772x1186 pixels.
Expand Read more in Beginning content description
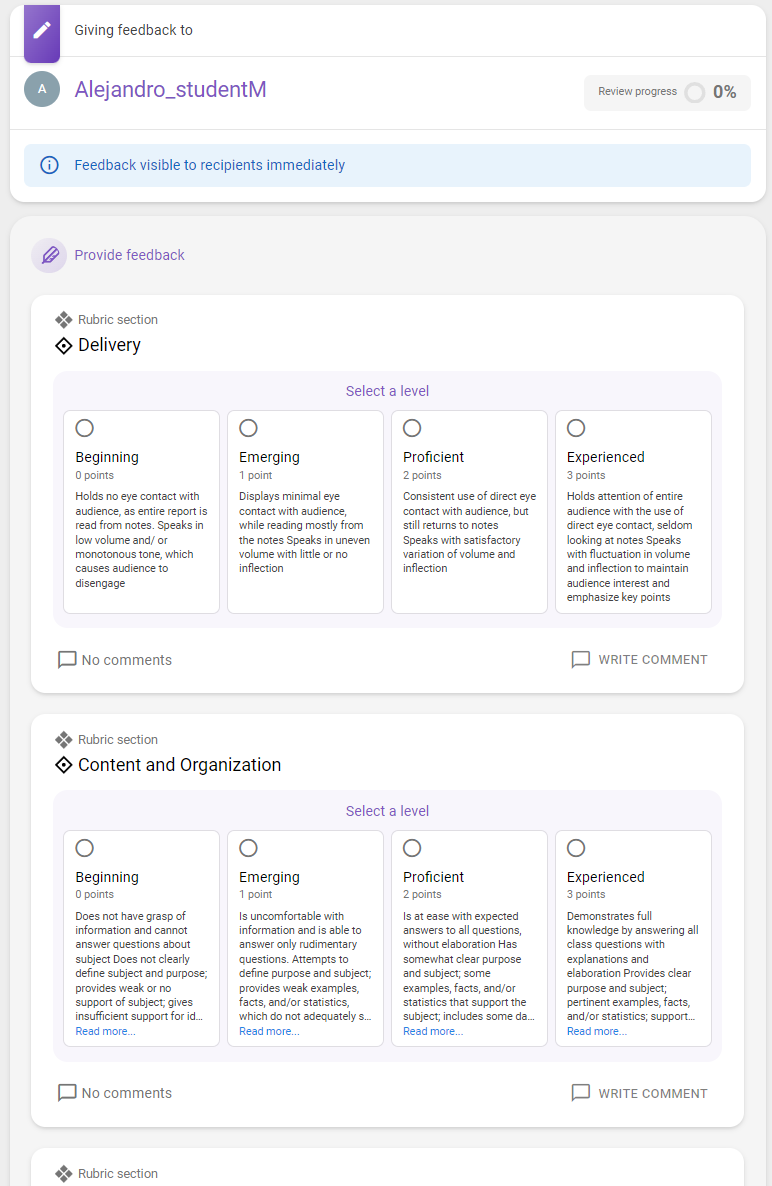click(x=105, y=1031)
